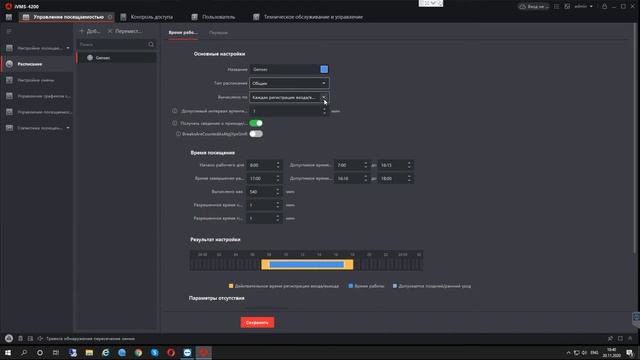Click start allowed time field 7:00

click(351, 165)
